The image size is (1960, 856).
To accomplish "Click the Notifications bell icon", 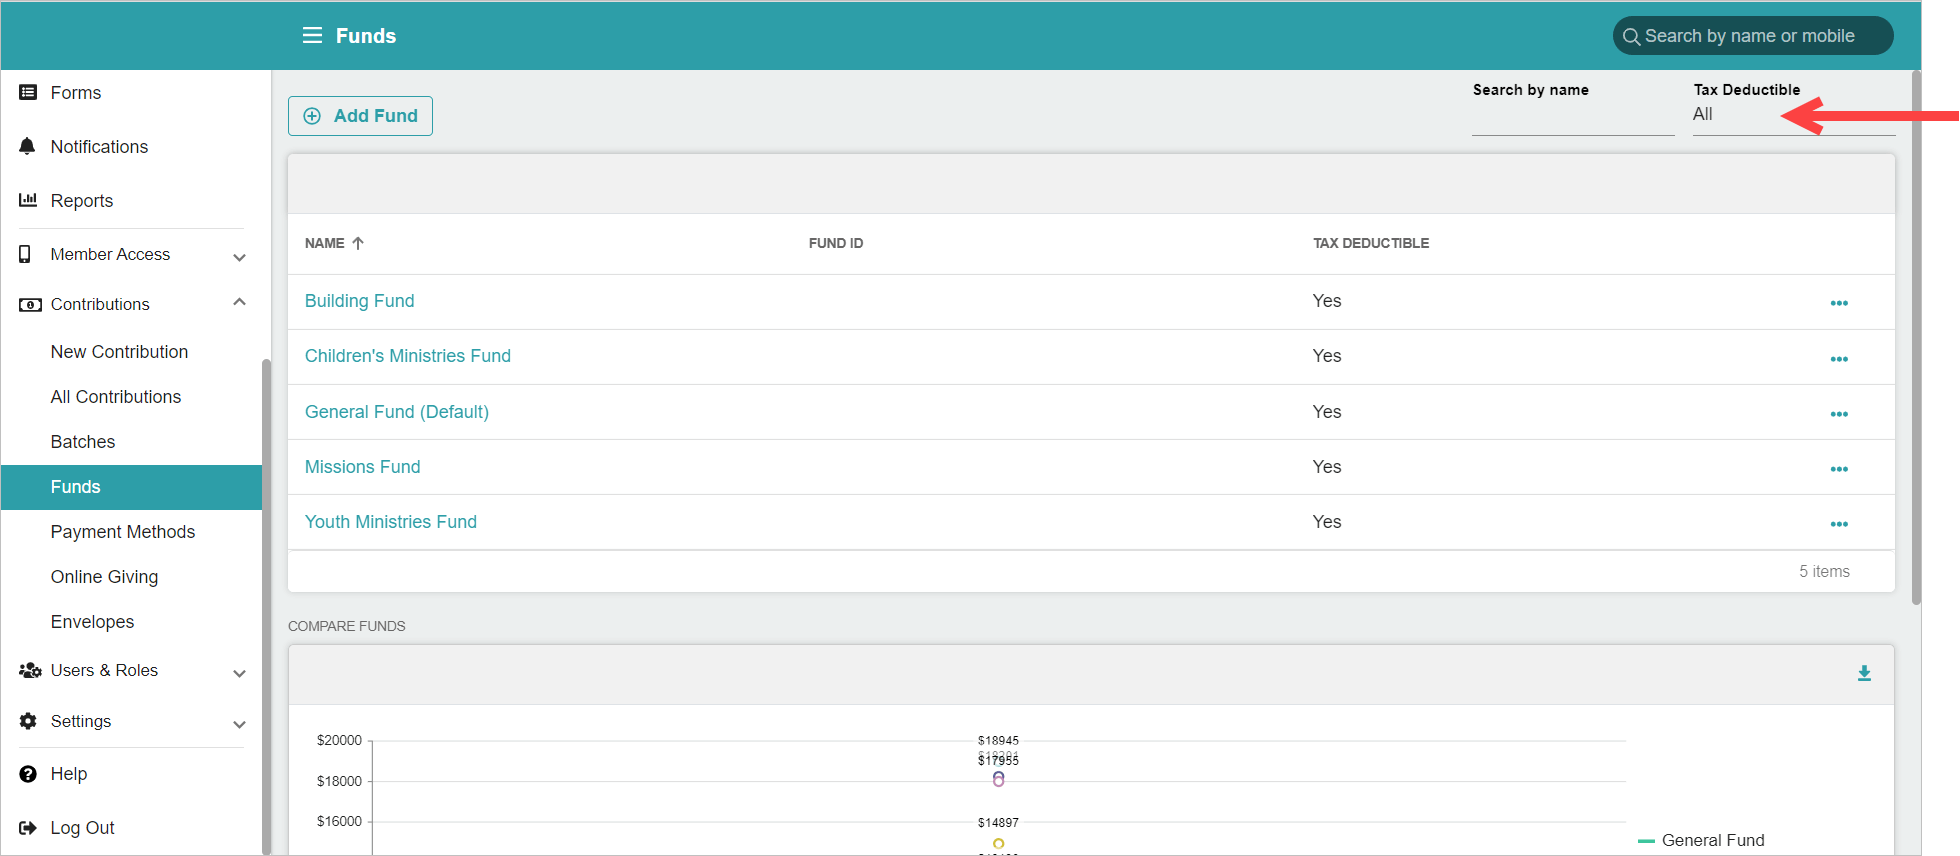I will point(28,146).
